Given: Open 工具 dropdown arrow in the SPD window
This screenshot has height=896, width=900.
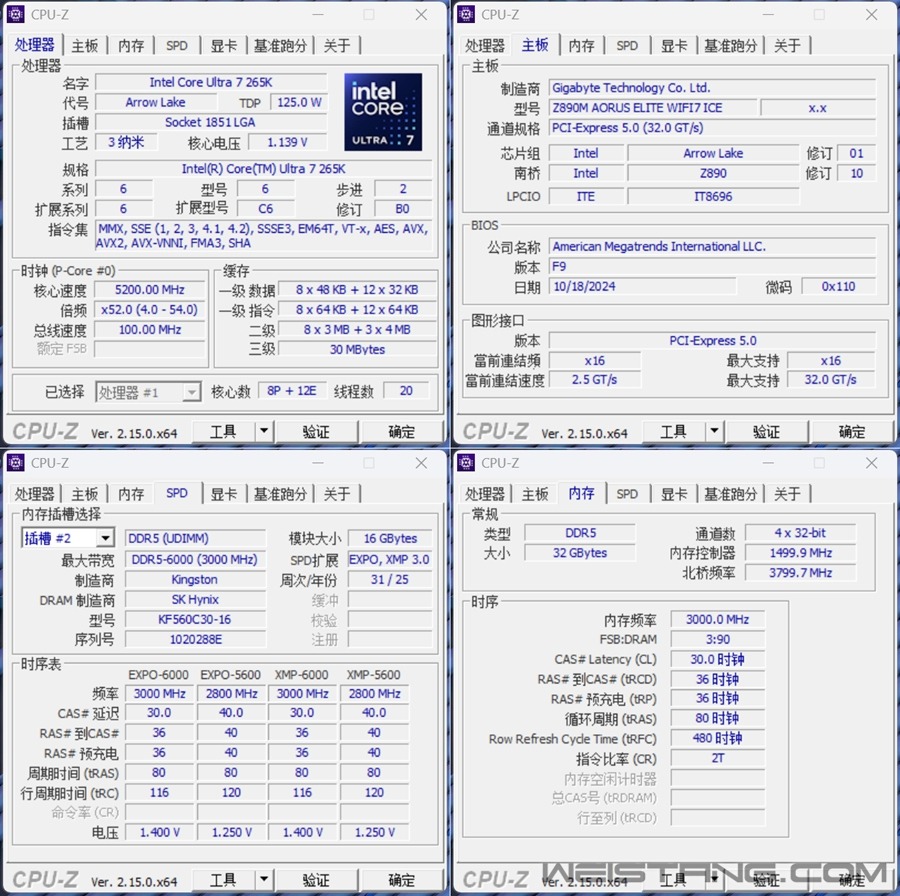Looking at the screenshot, I should [263, 879].
